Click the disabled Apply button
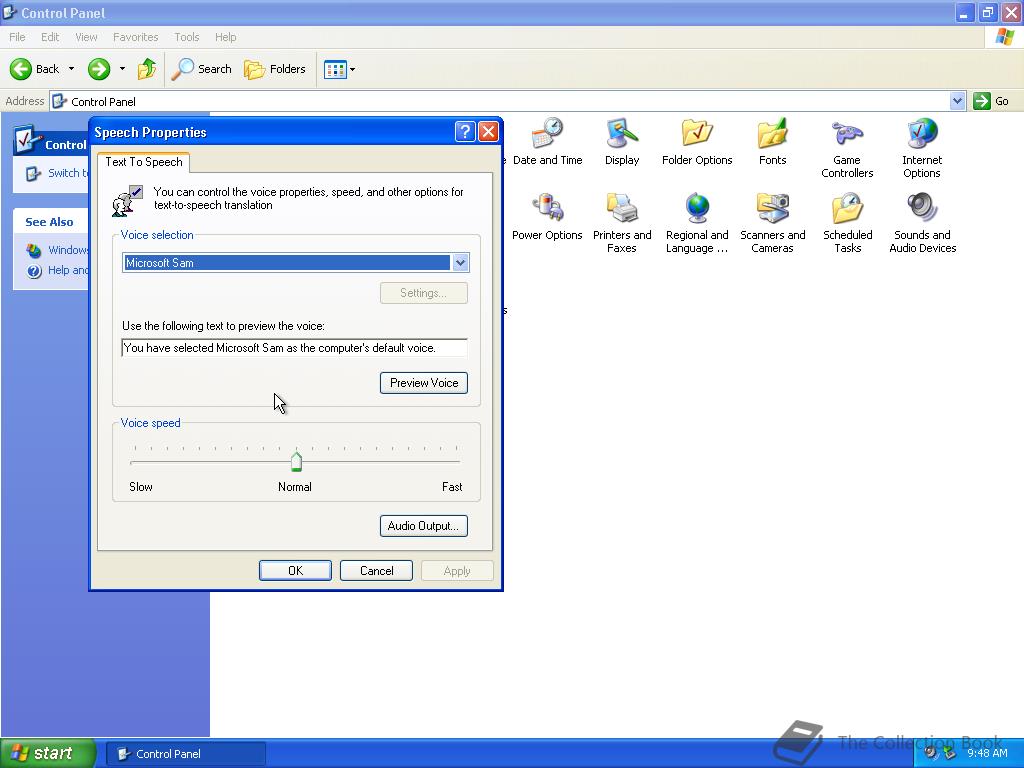 457,571
